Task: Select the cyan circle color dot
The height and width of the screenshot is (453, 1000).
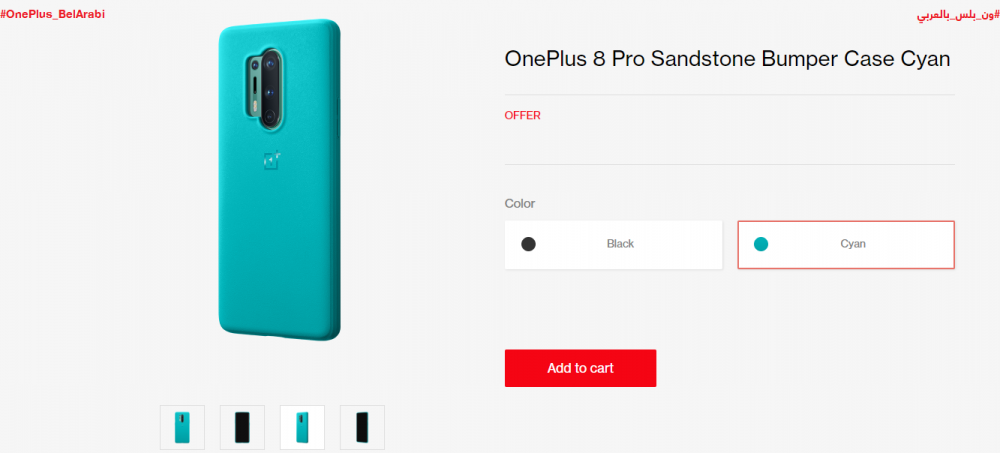Action: coord(761,244)
